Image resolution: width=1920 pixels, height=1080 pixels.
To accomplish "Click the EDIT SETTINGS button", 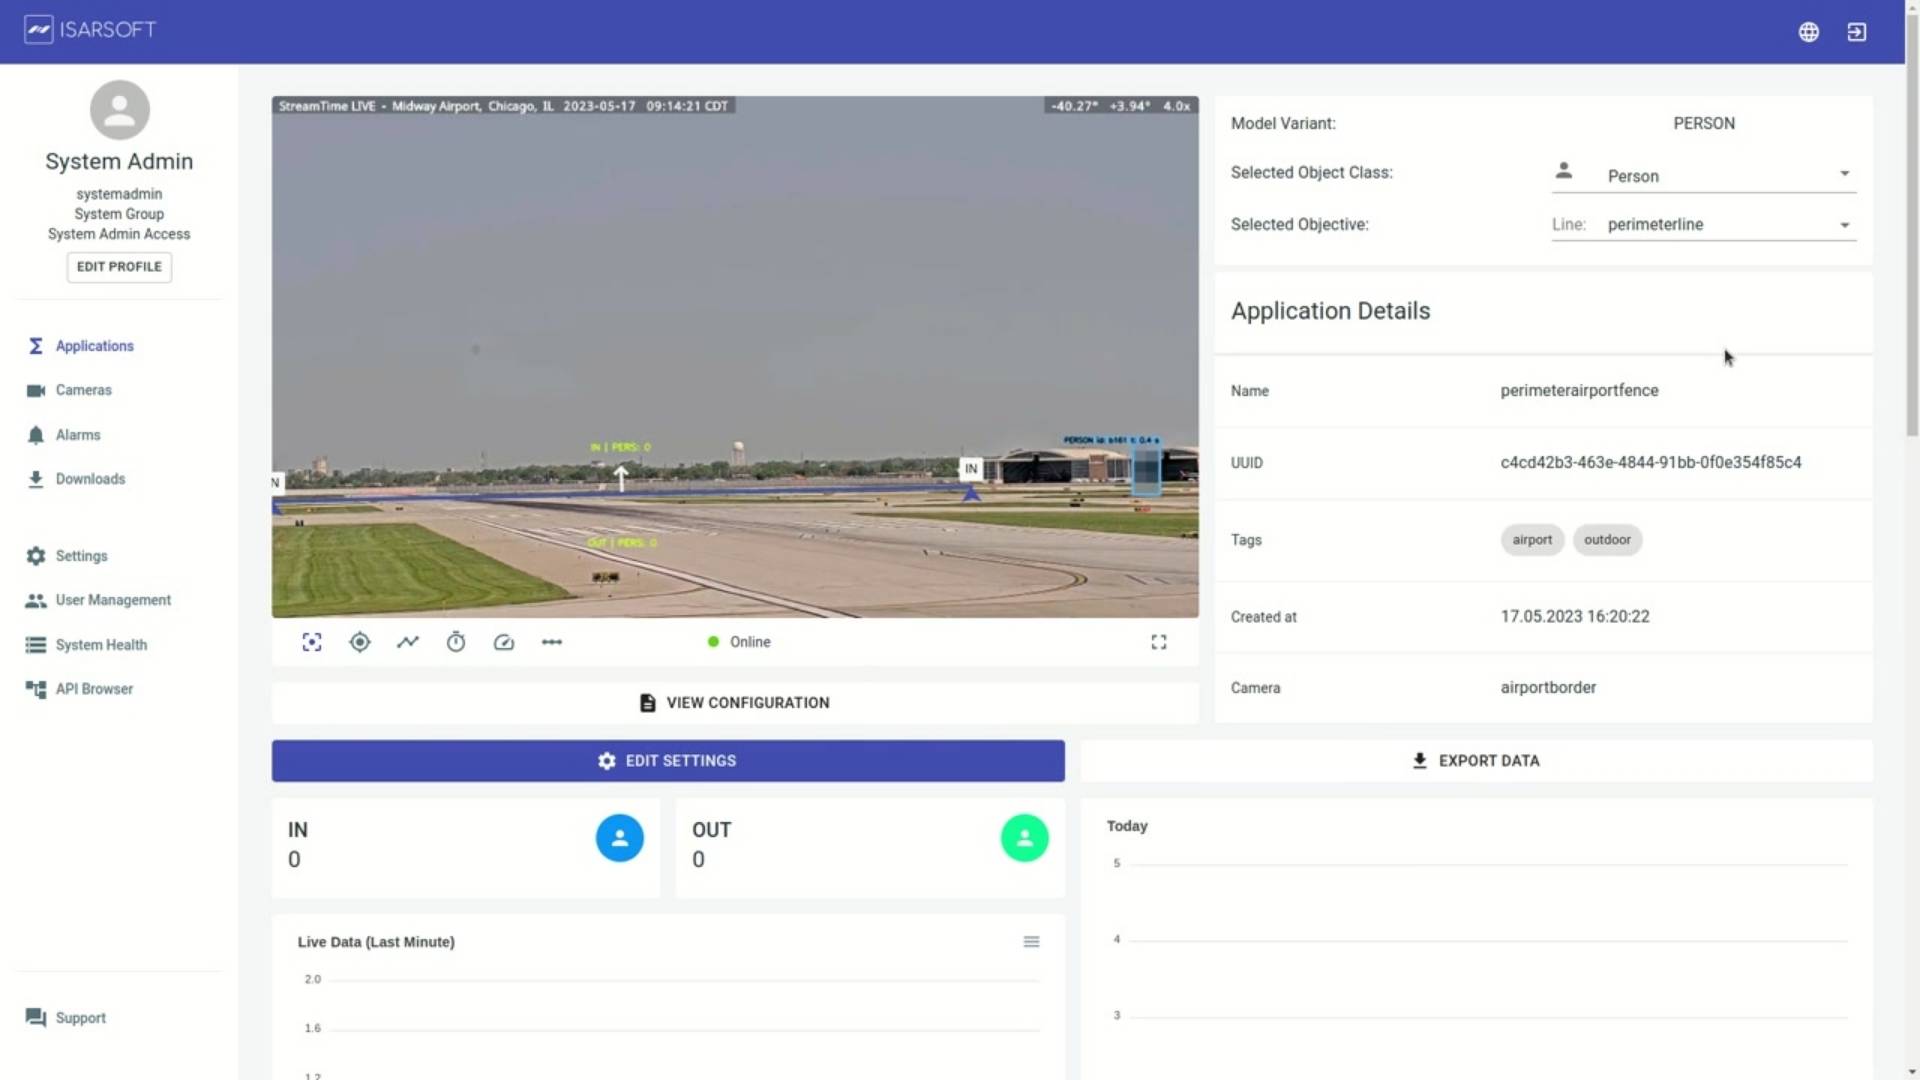I will pyautogui.click(x=667, y=760).
